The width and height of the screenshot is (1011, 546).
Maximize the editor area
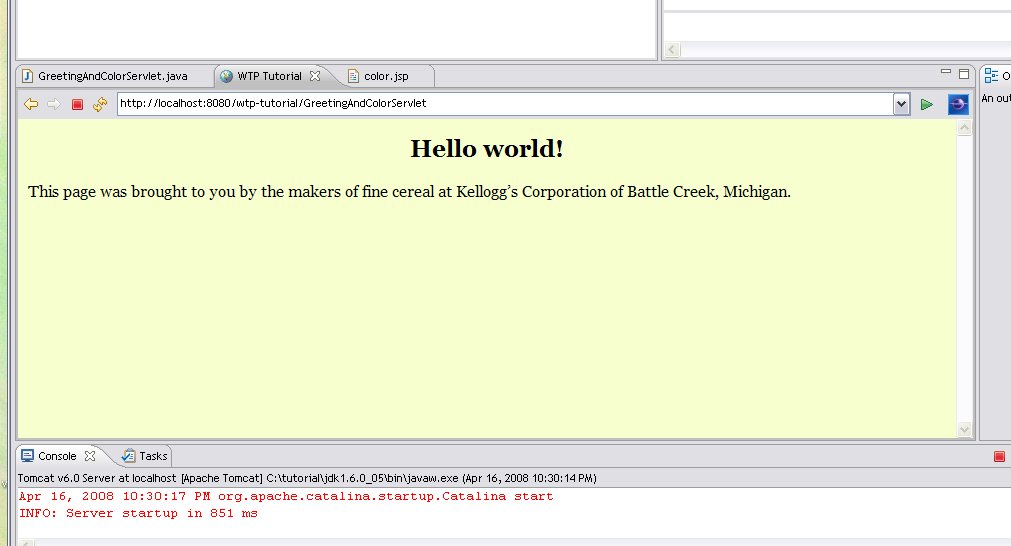coord(964,73)
